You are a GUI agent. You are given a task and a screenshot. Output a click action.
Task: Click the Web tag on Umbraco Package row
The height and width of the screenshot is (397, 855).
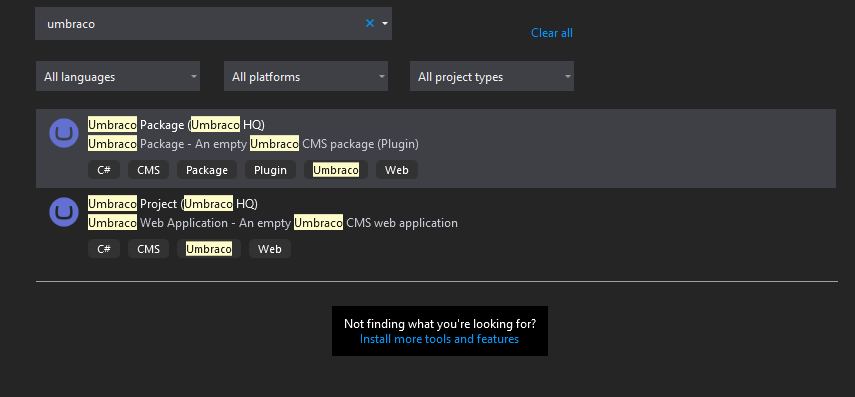(x=397, y=170)
